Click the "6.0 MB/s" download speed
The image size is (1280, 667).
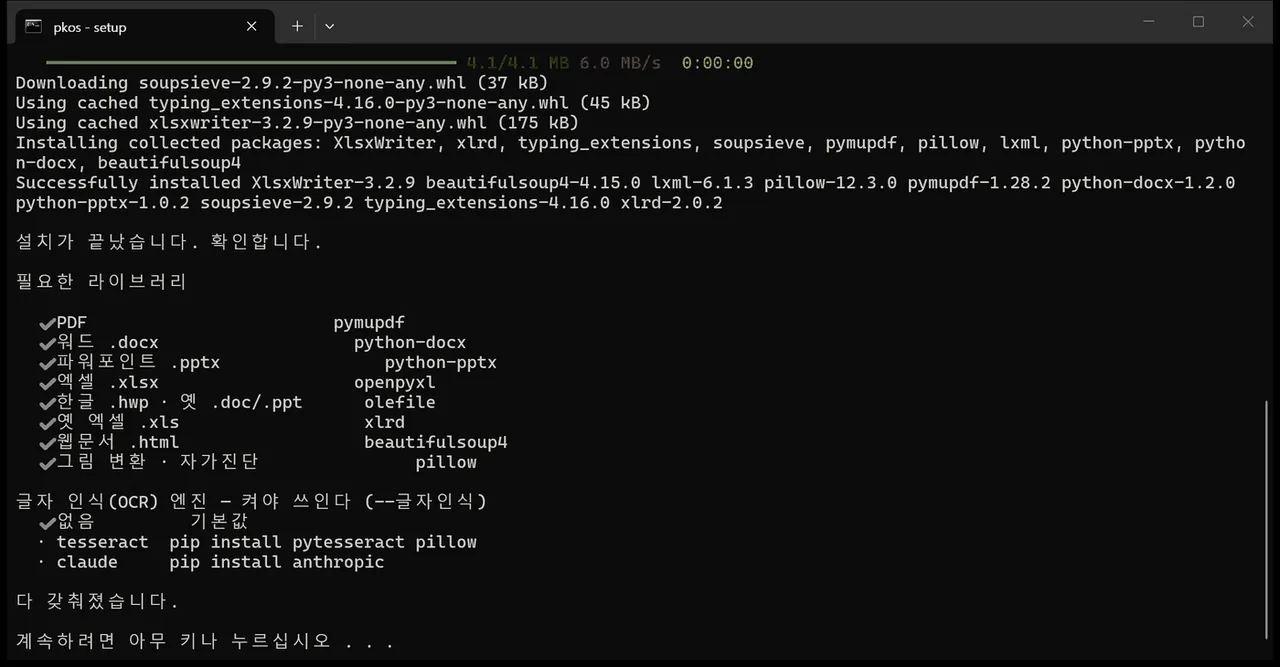pyautogui.click(x=620, y=63)
